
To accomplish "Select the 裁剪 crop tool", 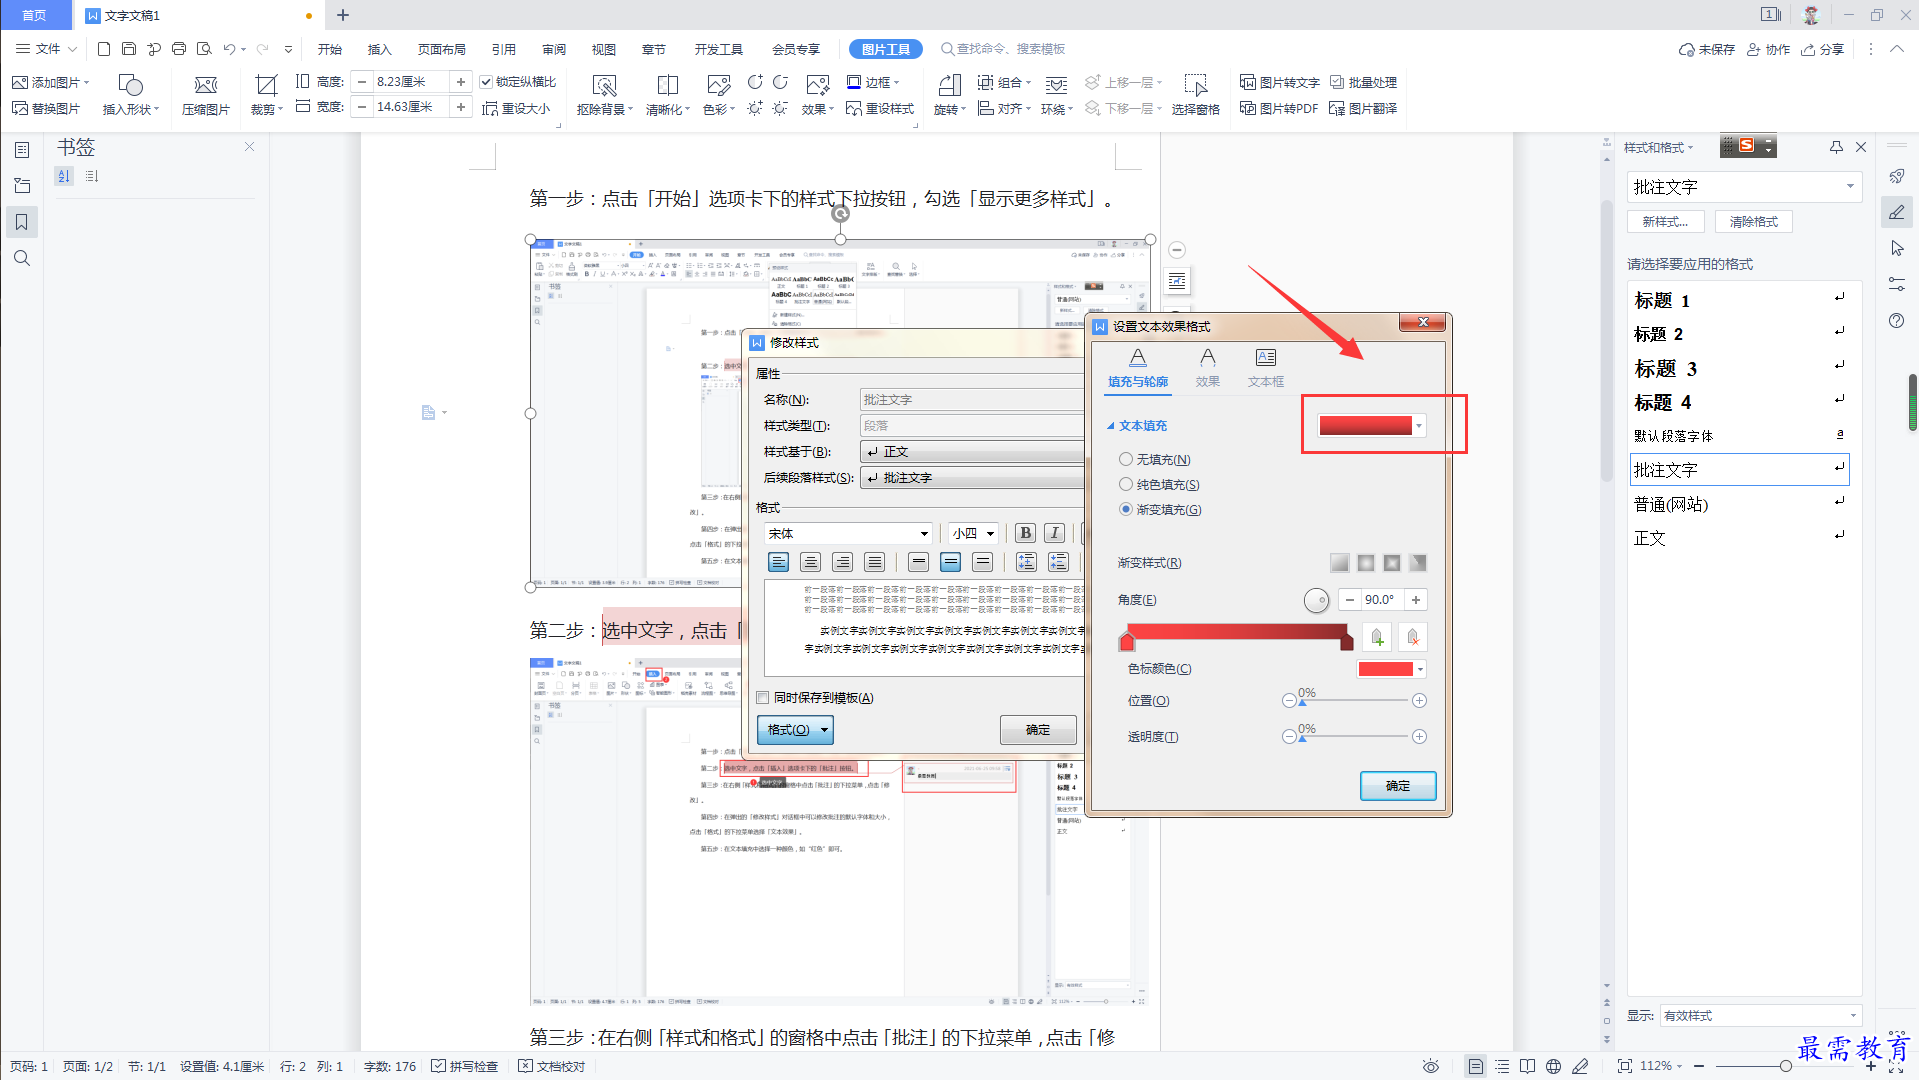I will click(x=266, y=96).
